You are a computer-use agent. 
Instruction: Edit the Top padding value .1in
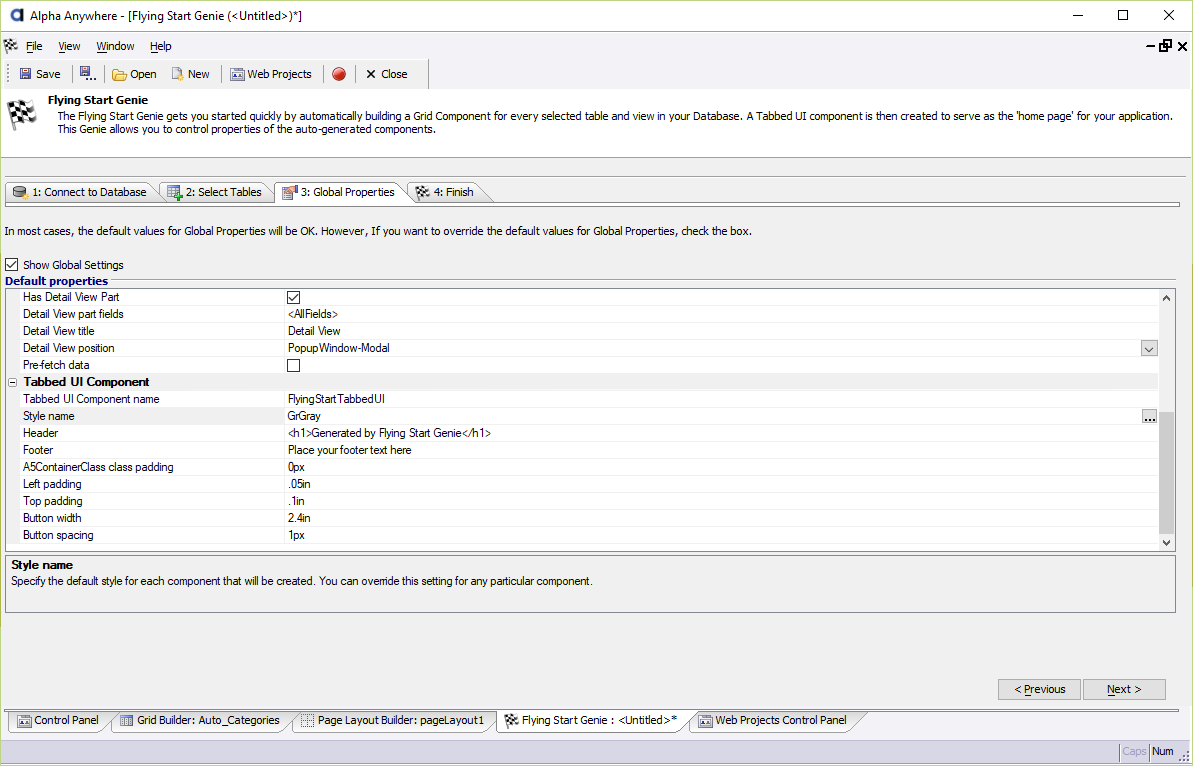point(720,501)
